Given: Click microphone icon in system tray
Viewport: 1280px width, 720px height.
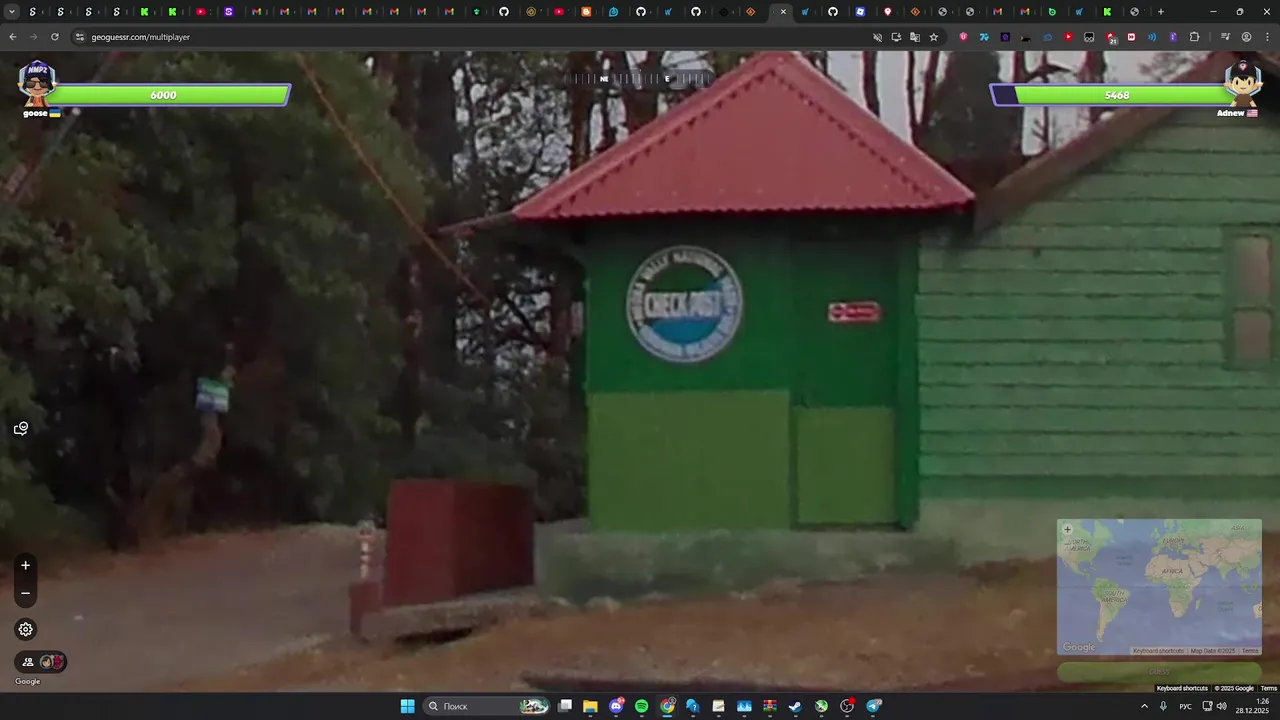Looking at the screenshot, I should click(1165, 706).
